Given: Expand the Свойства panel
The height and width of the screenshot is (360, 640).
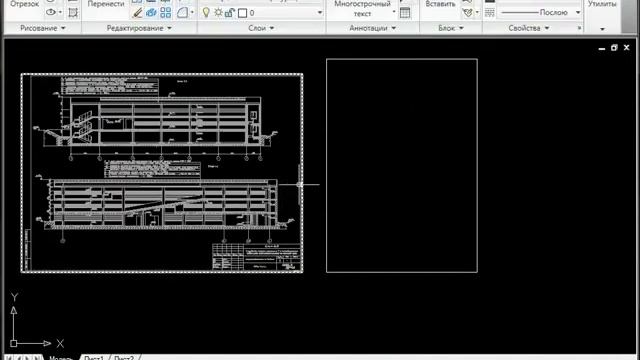Looking at the screenshot, I should (x=529, y=28).
